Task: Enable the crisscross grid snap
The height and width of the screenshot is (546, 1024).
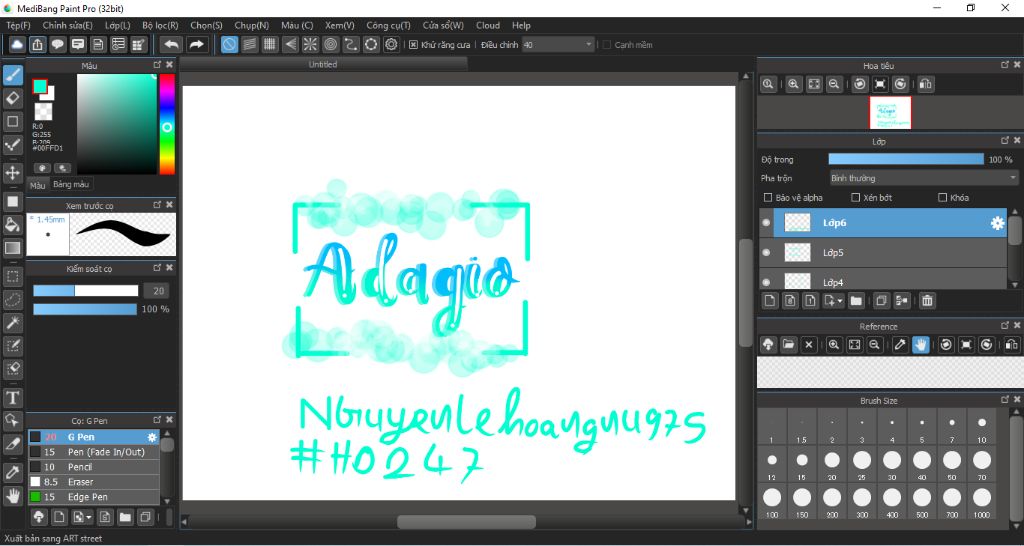Action: pyautogui.click(x=270, y=44)
